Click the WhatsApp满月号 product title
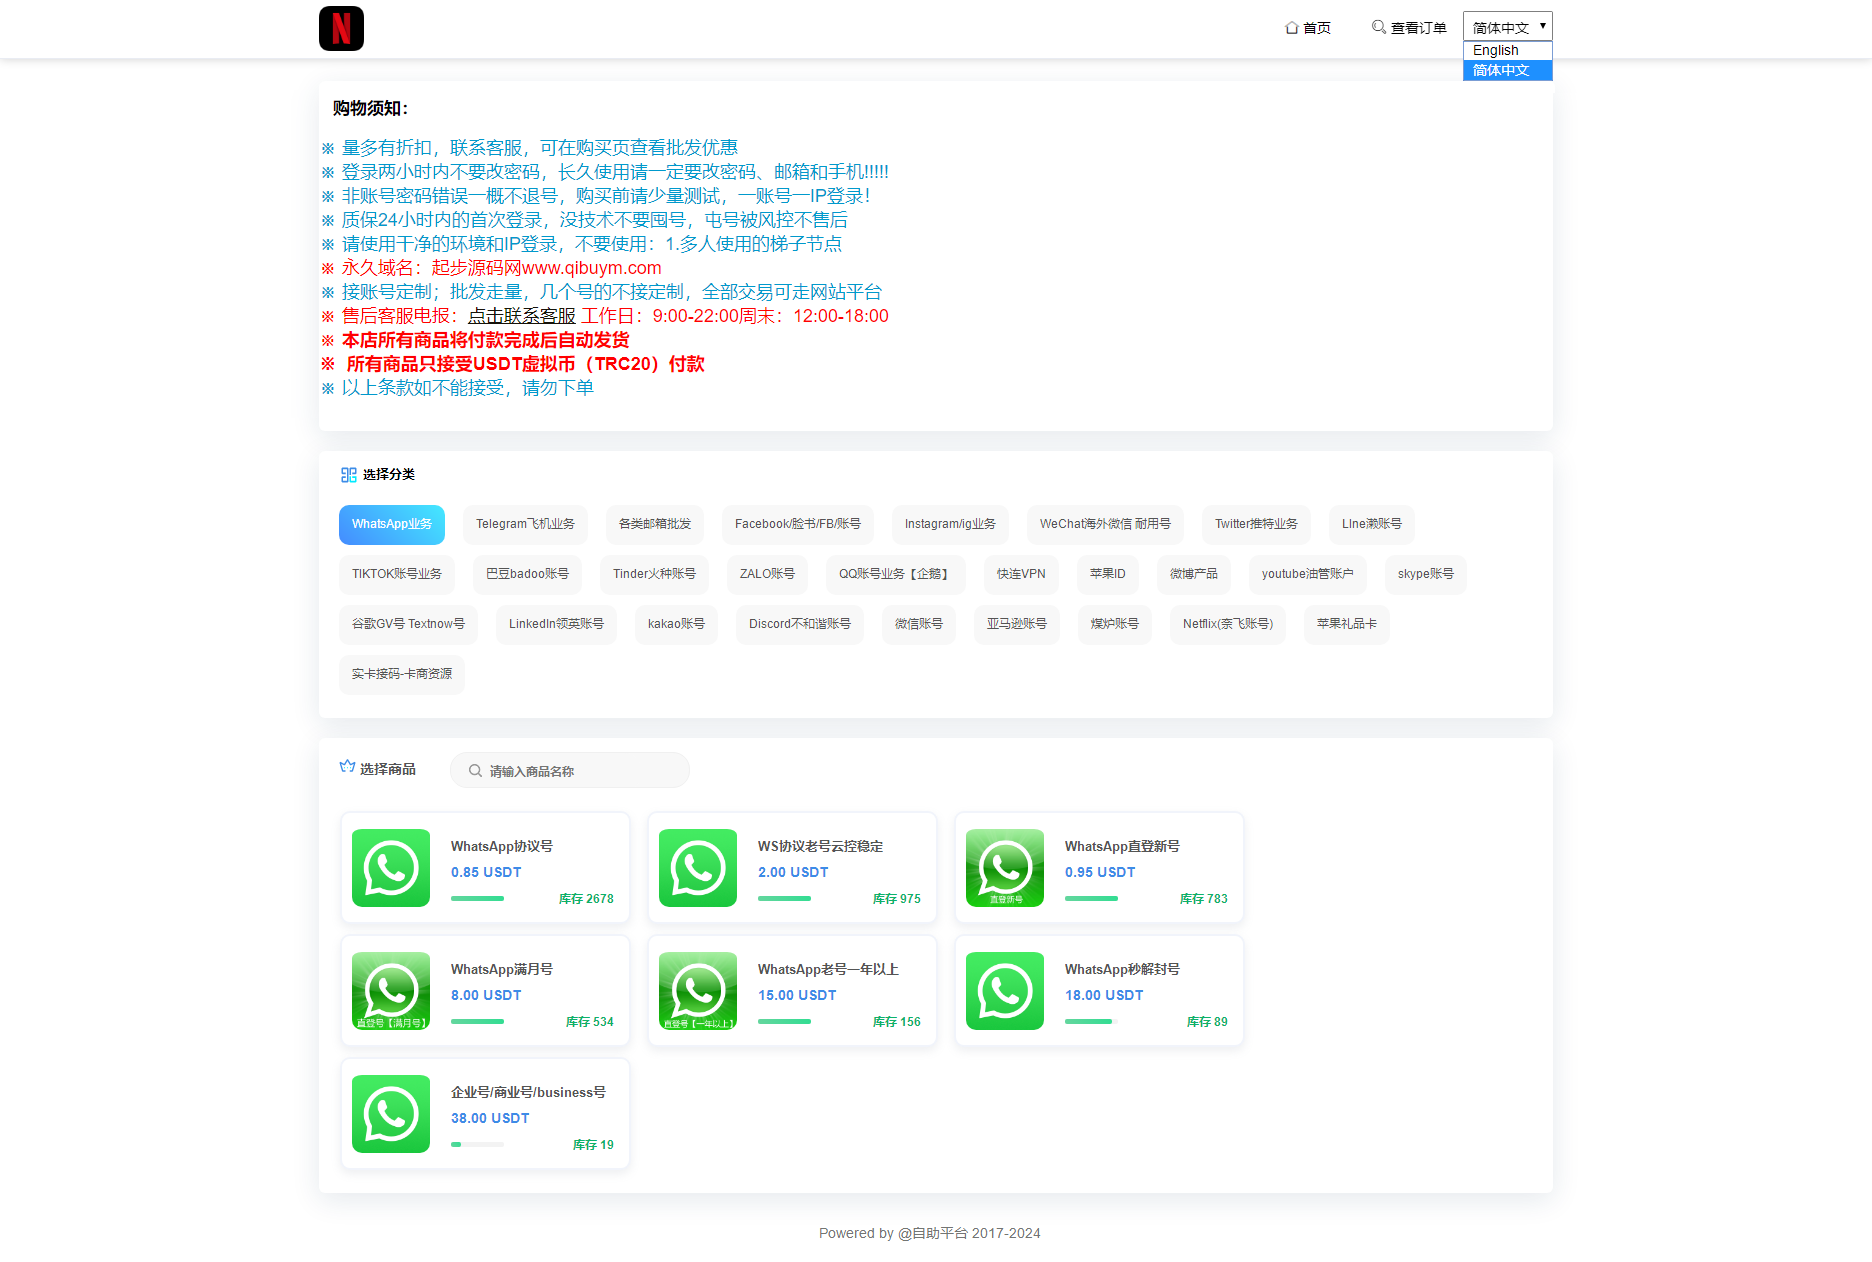Image resolution: width=1872 pixels, height=1262 pixels. pyautogui.click(x=502, y=970)
